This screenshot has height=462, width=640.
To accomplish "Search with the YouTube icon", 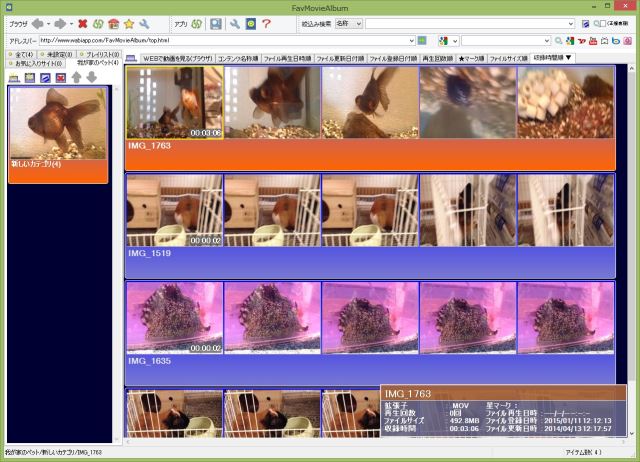I will [x=593, y=40].
